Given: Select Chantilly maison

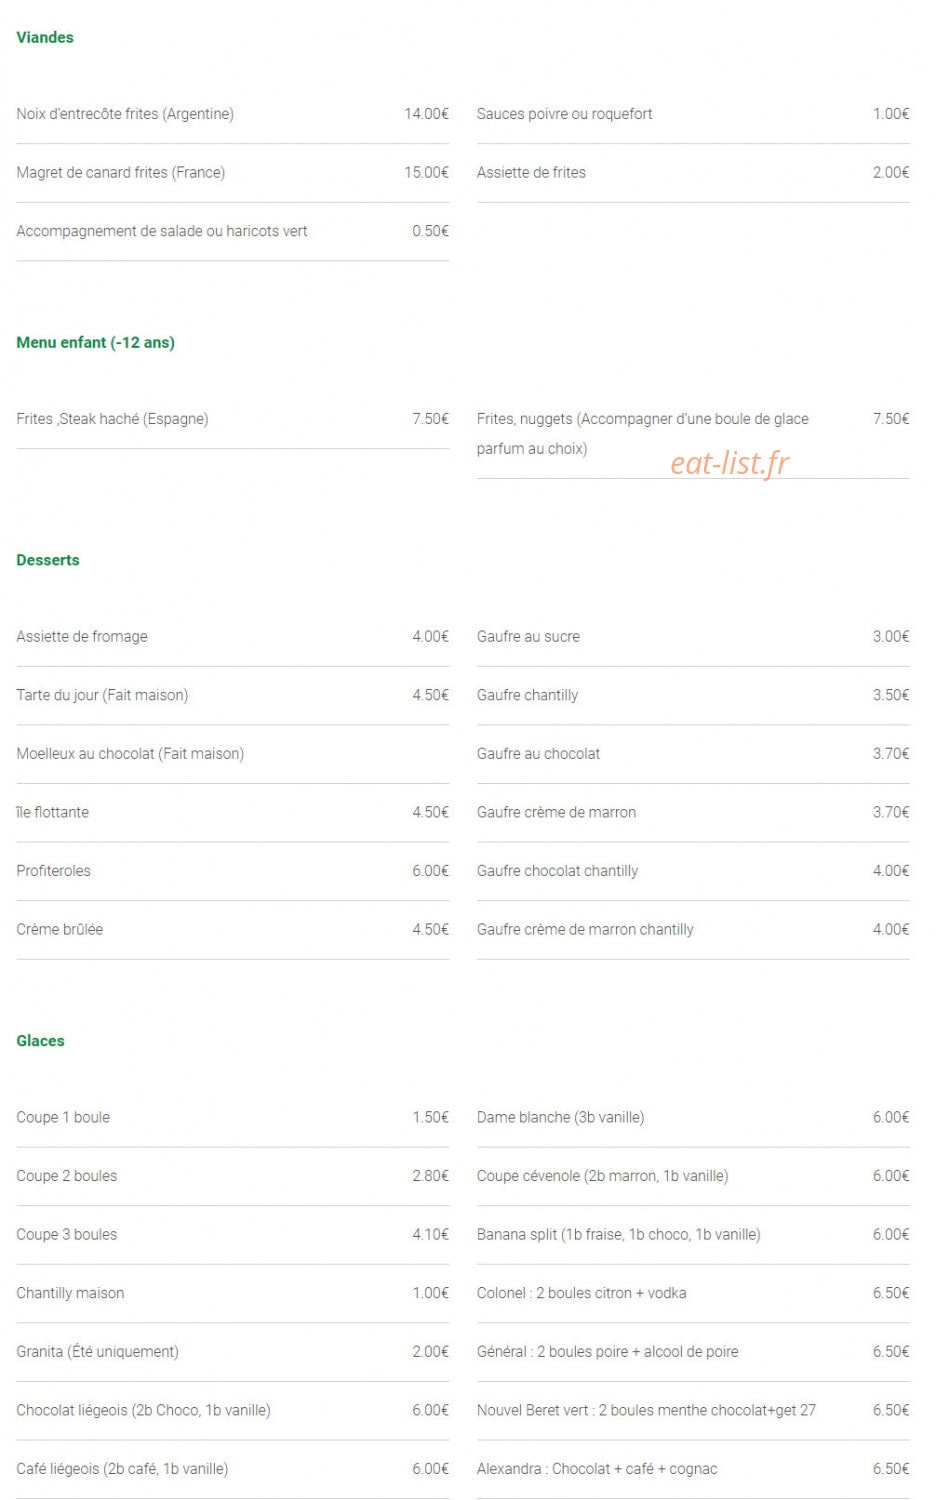Looking at the screenshot, I should tap(70, 1293).
